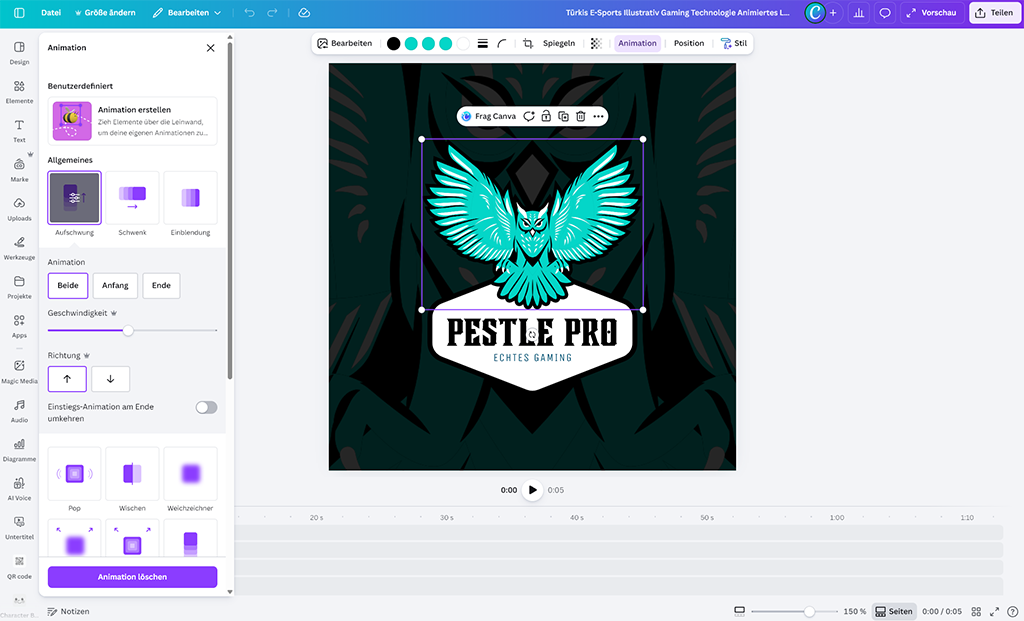Select the white color swatch

coord(463,43)
